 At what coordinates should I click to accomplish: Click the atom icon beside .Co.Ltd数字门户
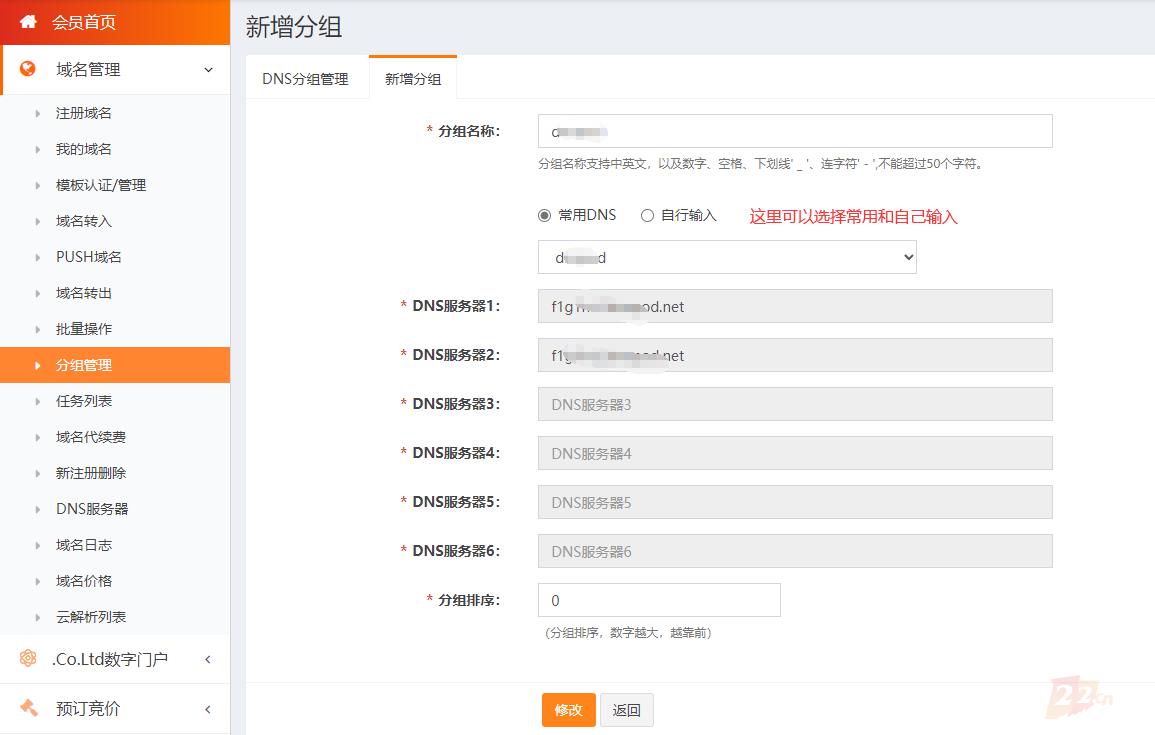pos(28,659)
